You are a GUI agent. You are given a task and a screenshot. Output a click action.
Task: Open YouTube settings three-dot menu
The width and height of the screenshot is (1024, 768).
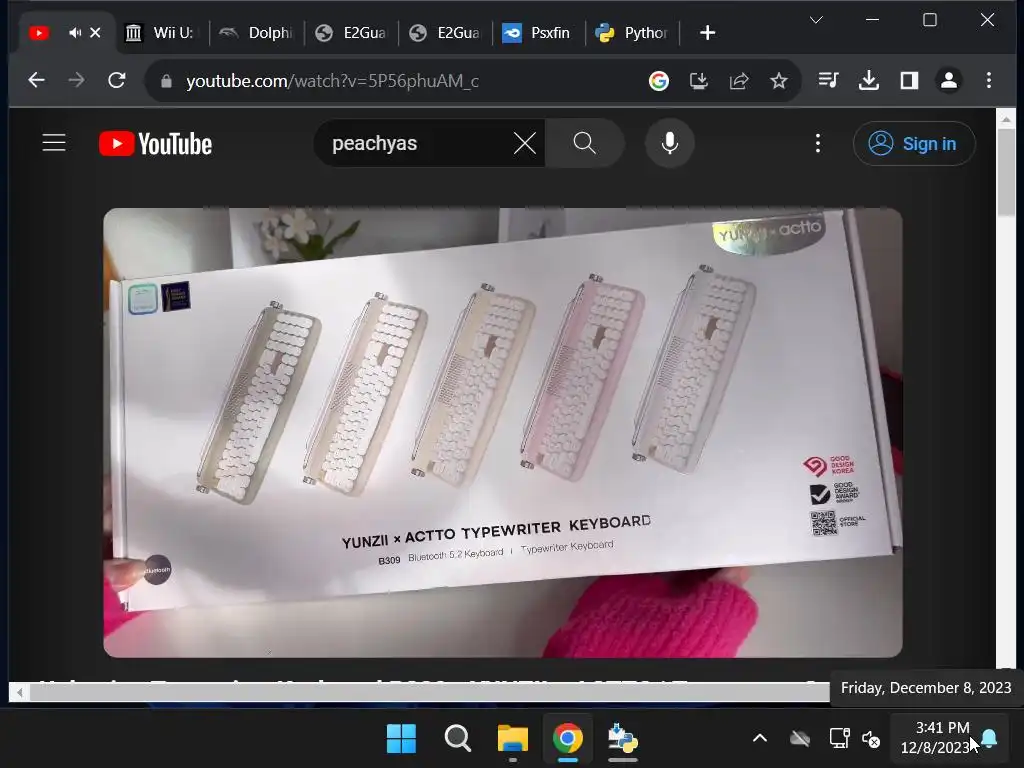pos(818,144)
